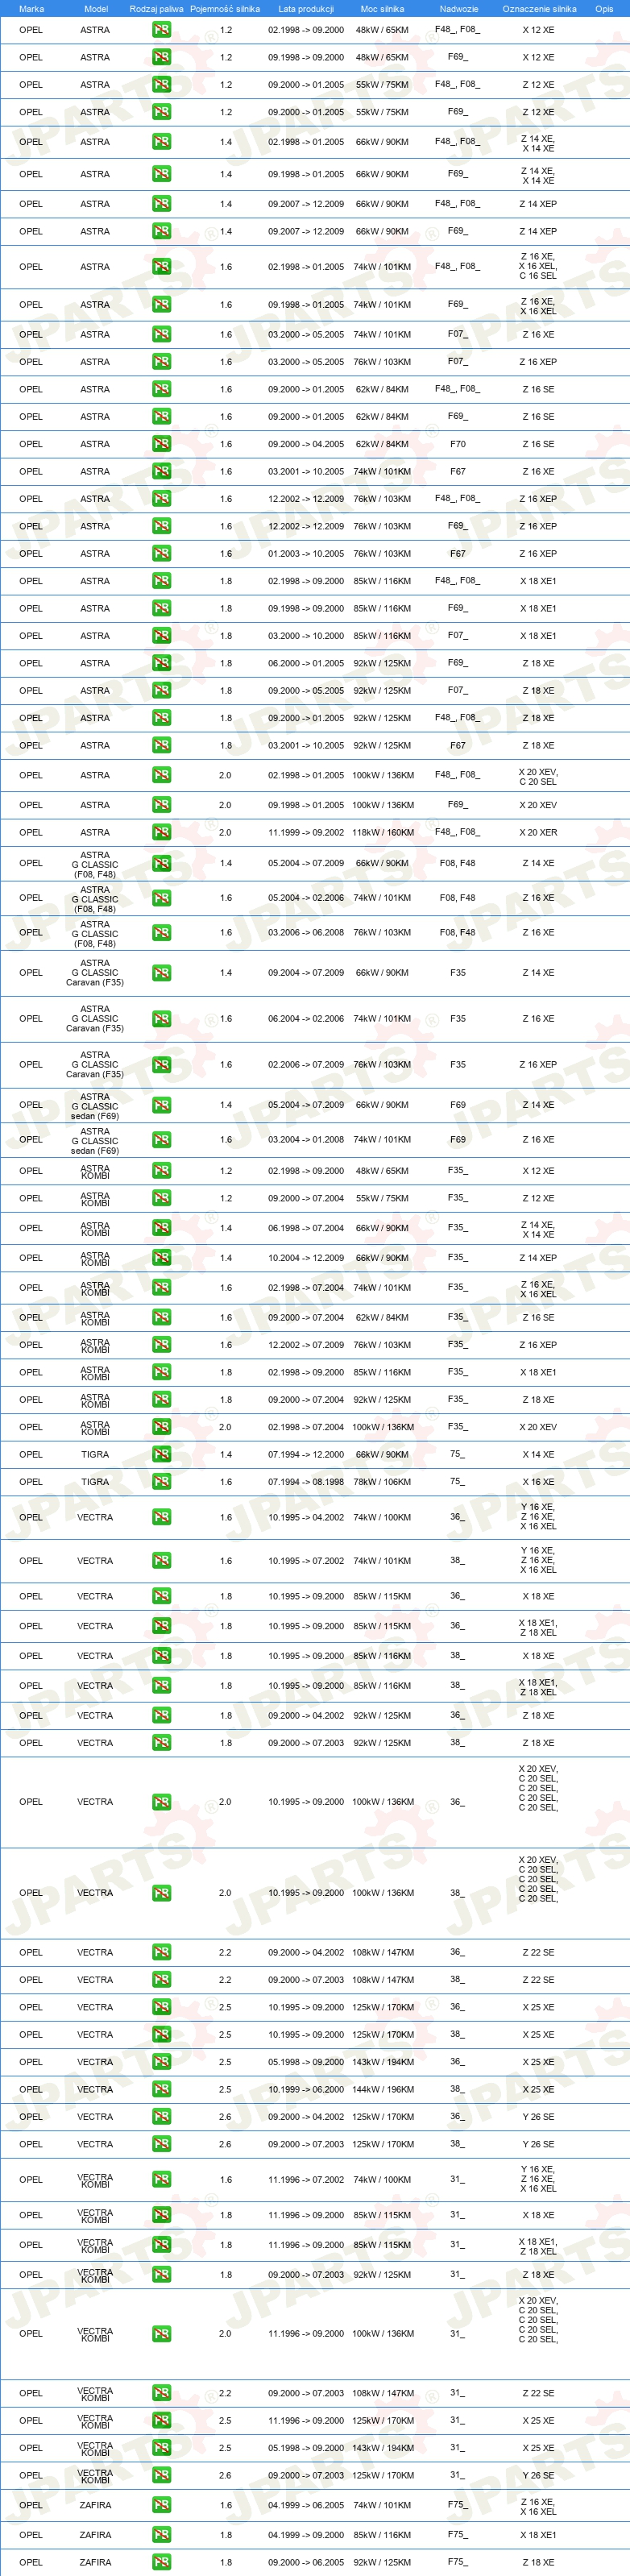Click fuel icon in VECTRA KOMBI 1.6 row
Screen dimensions: 630x2576
[x=161, y=2180]
